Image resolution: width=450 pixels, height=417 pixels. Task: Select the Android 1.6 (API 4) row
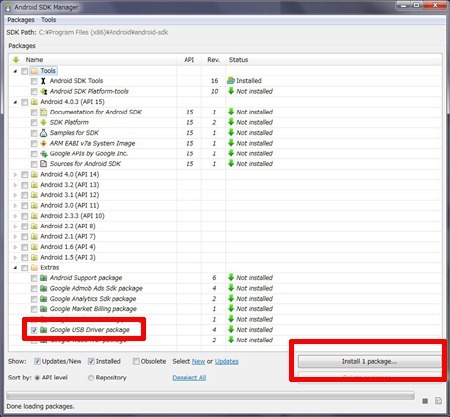(226, 247)
